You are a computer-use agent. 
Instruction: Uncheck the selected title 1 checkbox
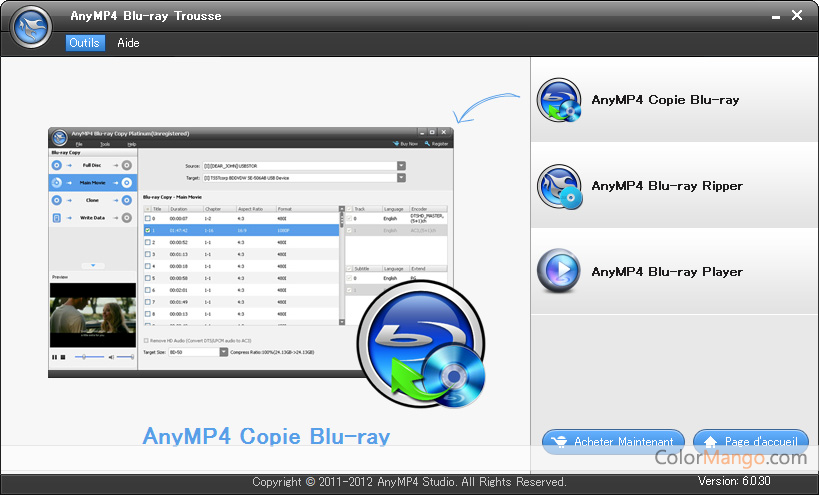point(148,230)
